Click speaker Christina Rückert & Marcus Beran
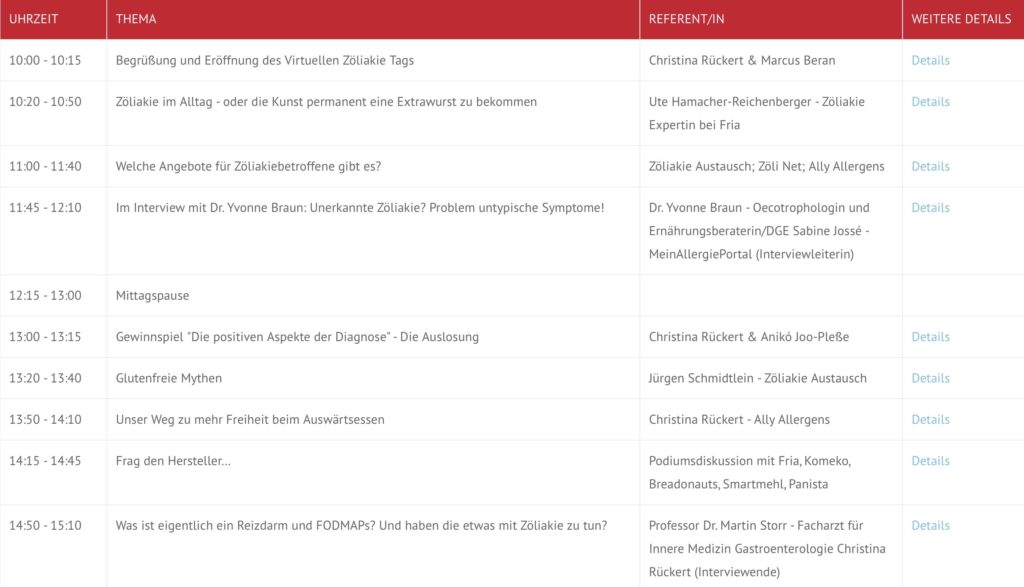 click(x=742, y=60)
